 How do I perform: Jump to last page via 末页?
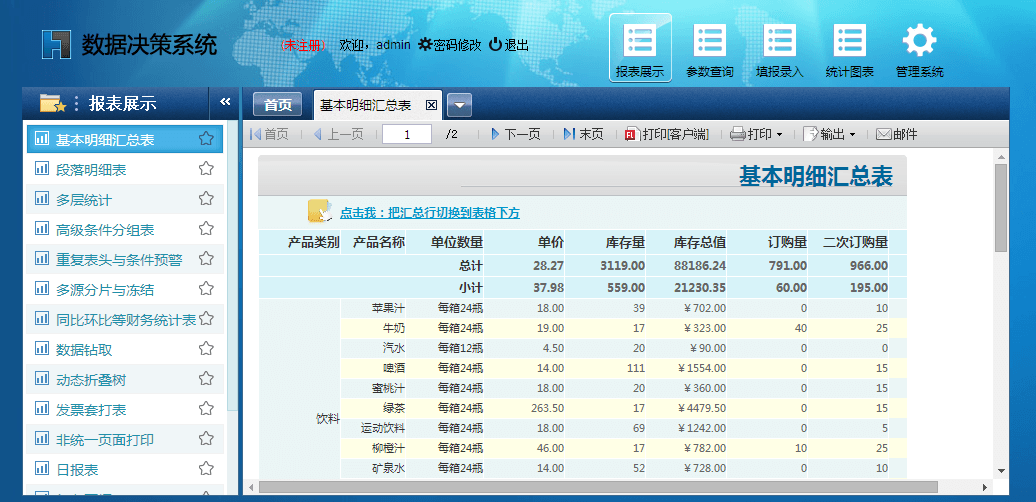[x=583, y=134]
